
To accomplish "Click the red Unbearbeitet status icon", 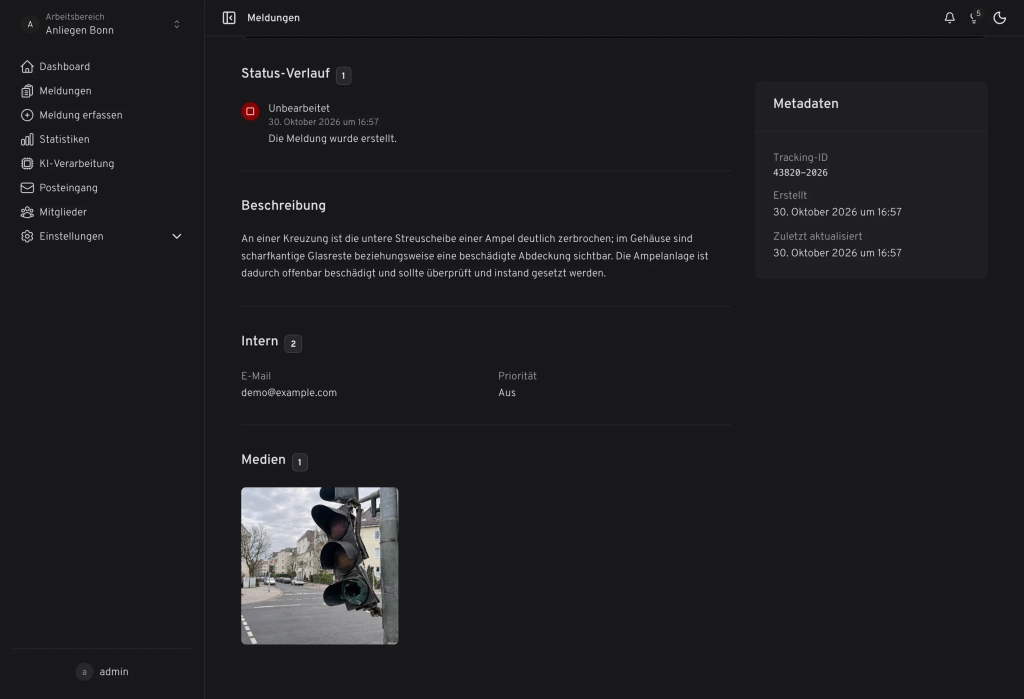I will pyautogui.click(x=250, y=111).
